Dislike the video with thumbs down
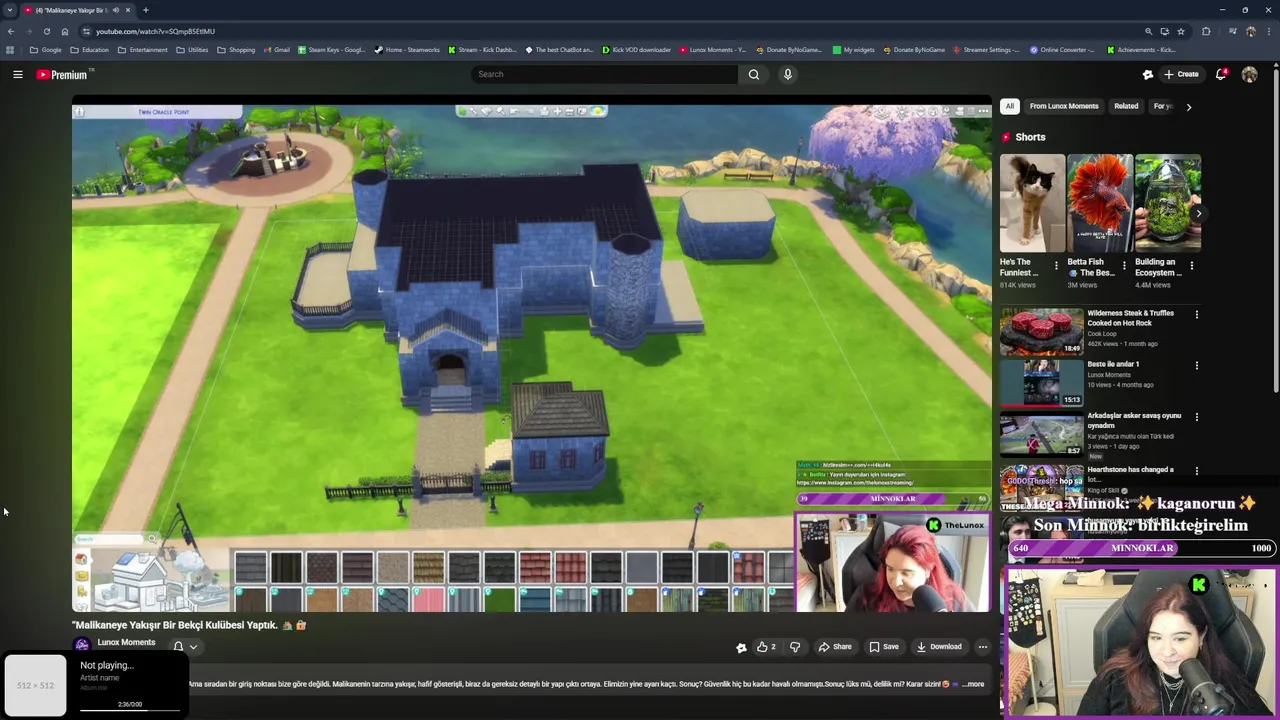The height and width of the screenshot is (720, 1280). [x=795, y=647]
